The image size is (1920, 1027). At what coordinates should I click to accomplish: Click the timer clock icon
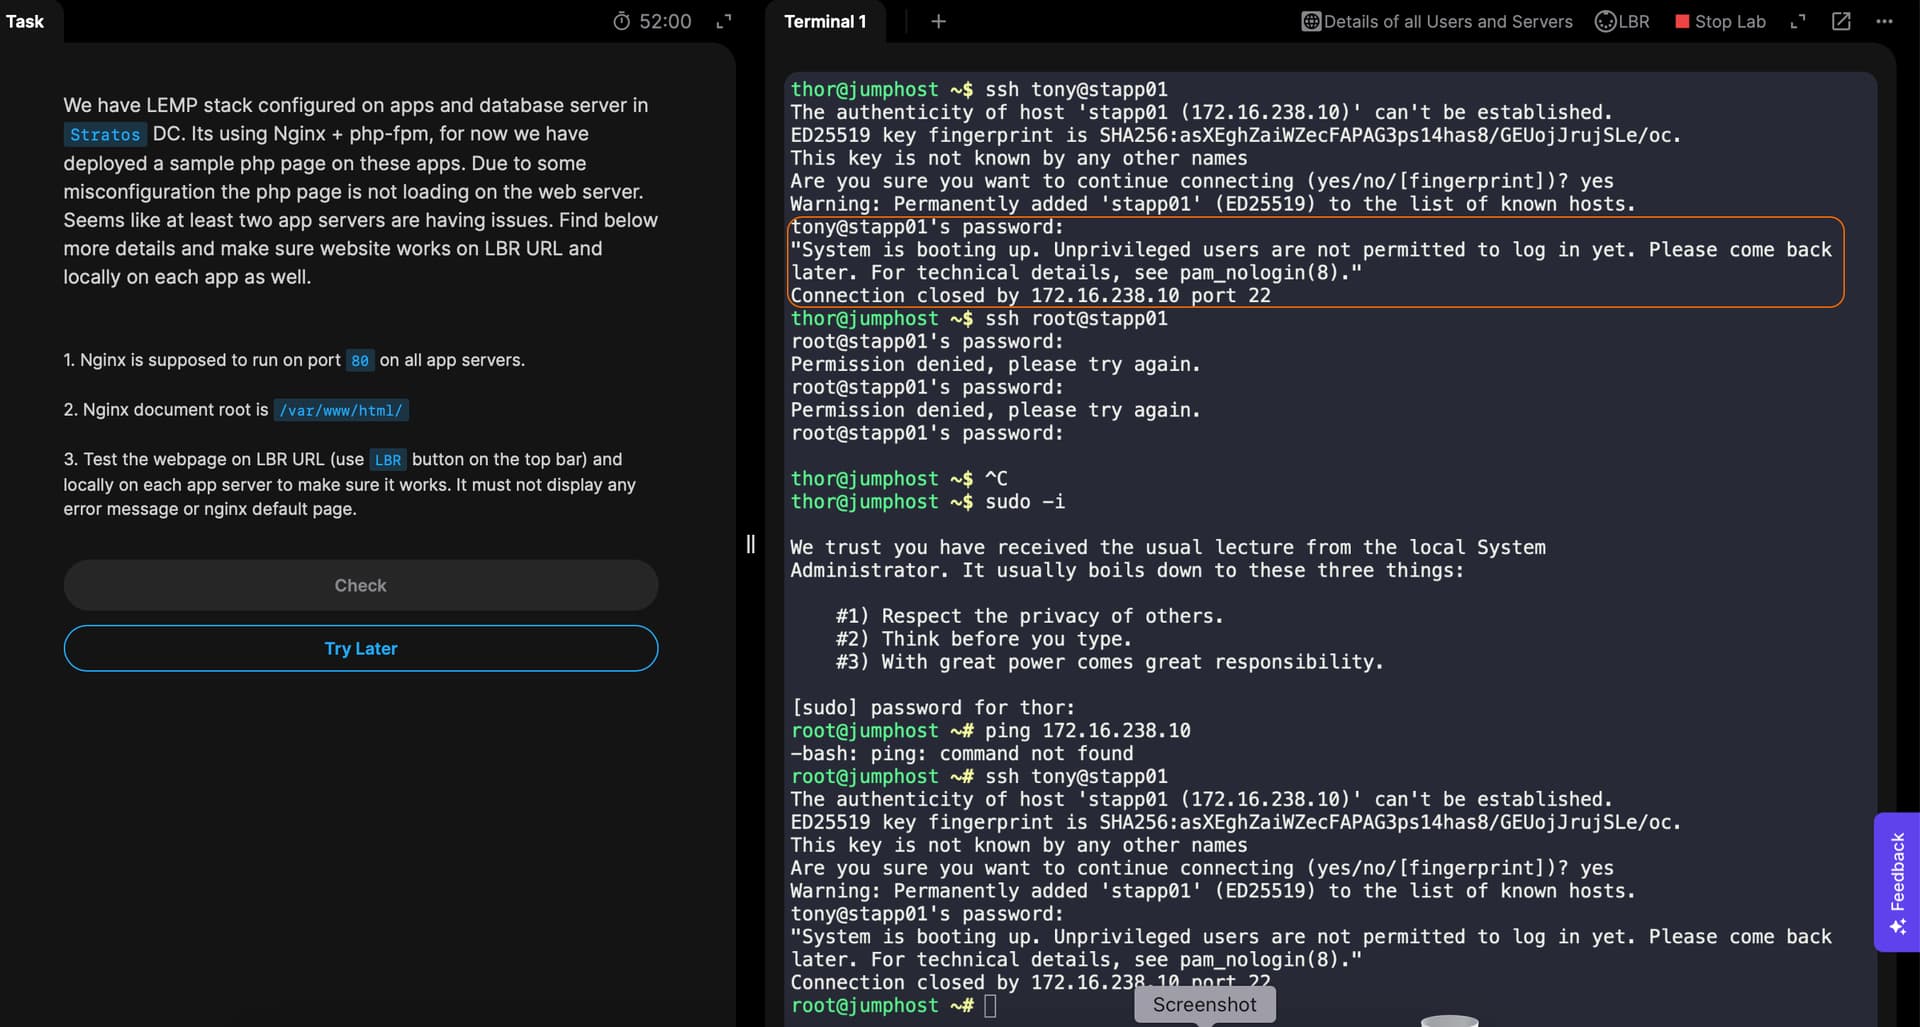click(x=621, y=21)
